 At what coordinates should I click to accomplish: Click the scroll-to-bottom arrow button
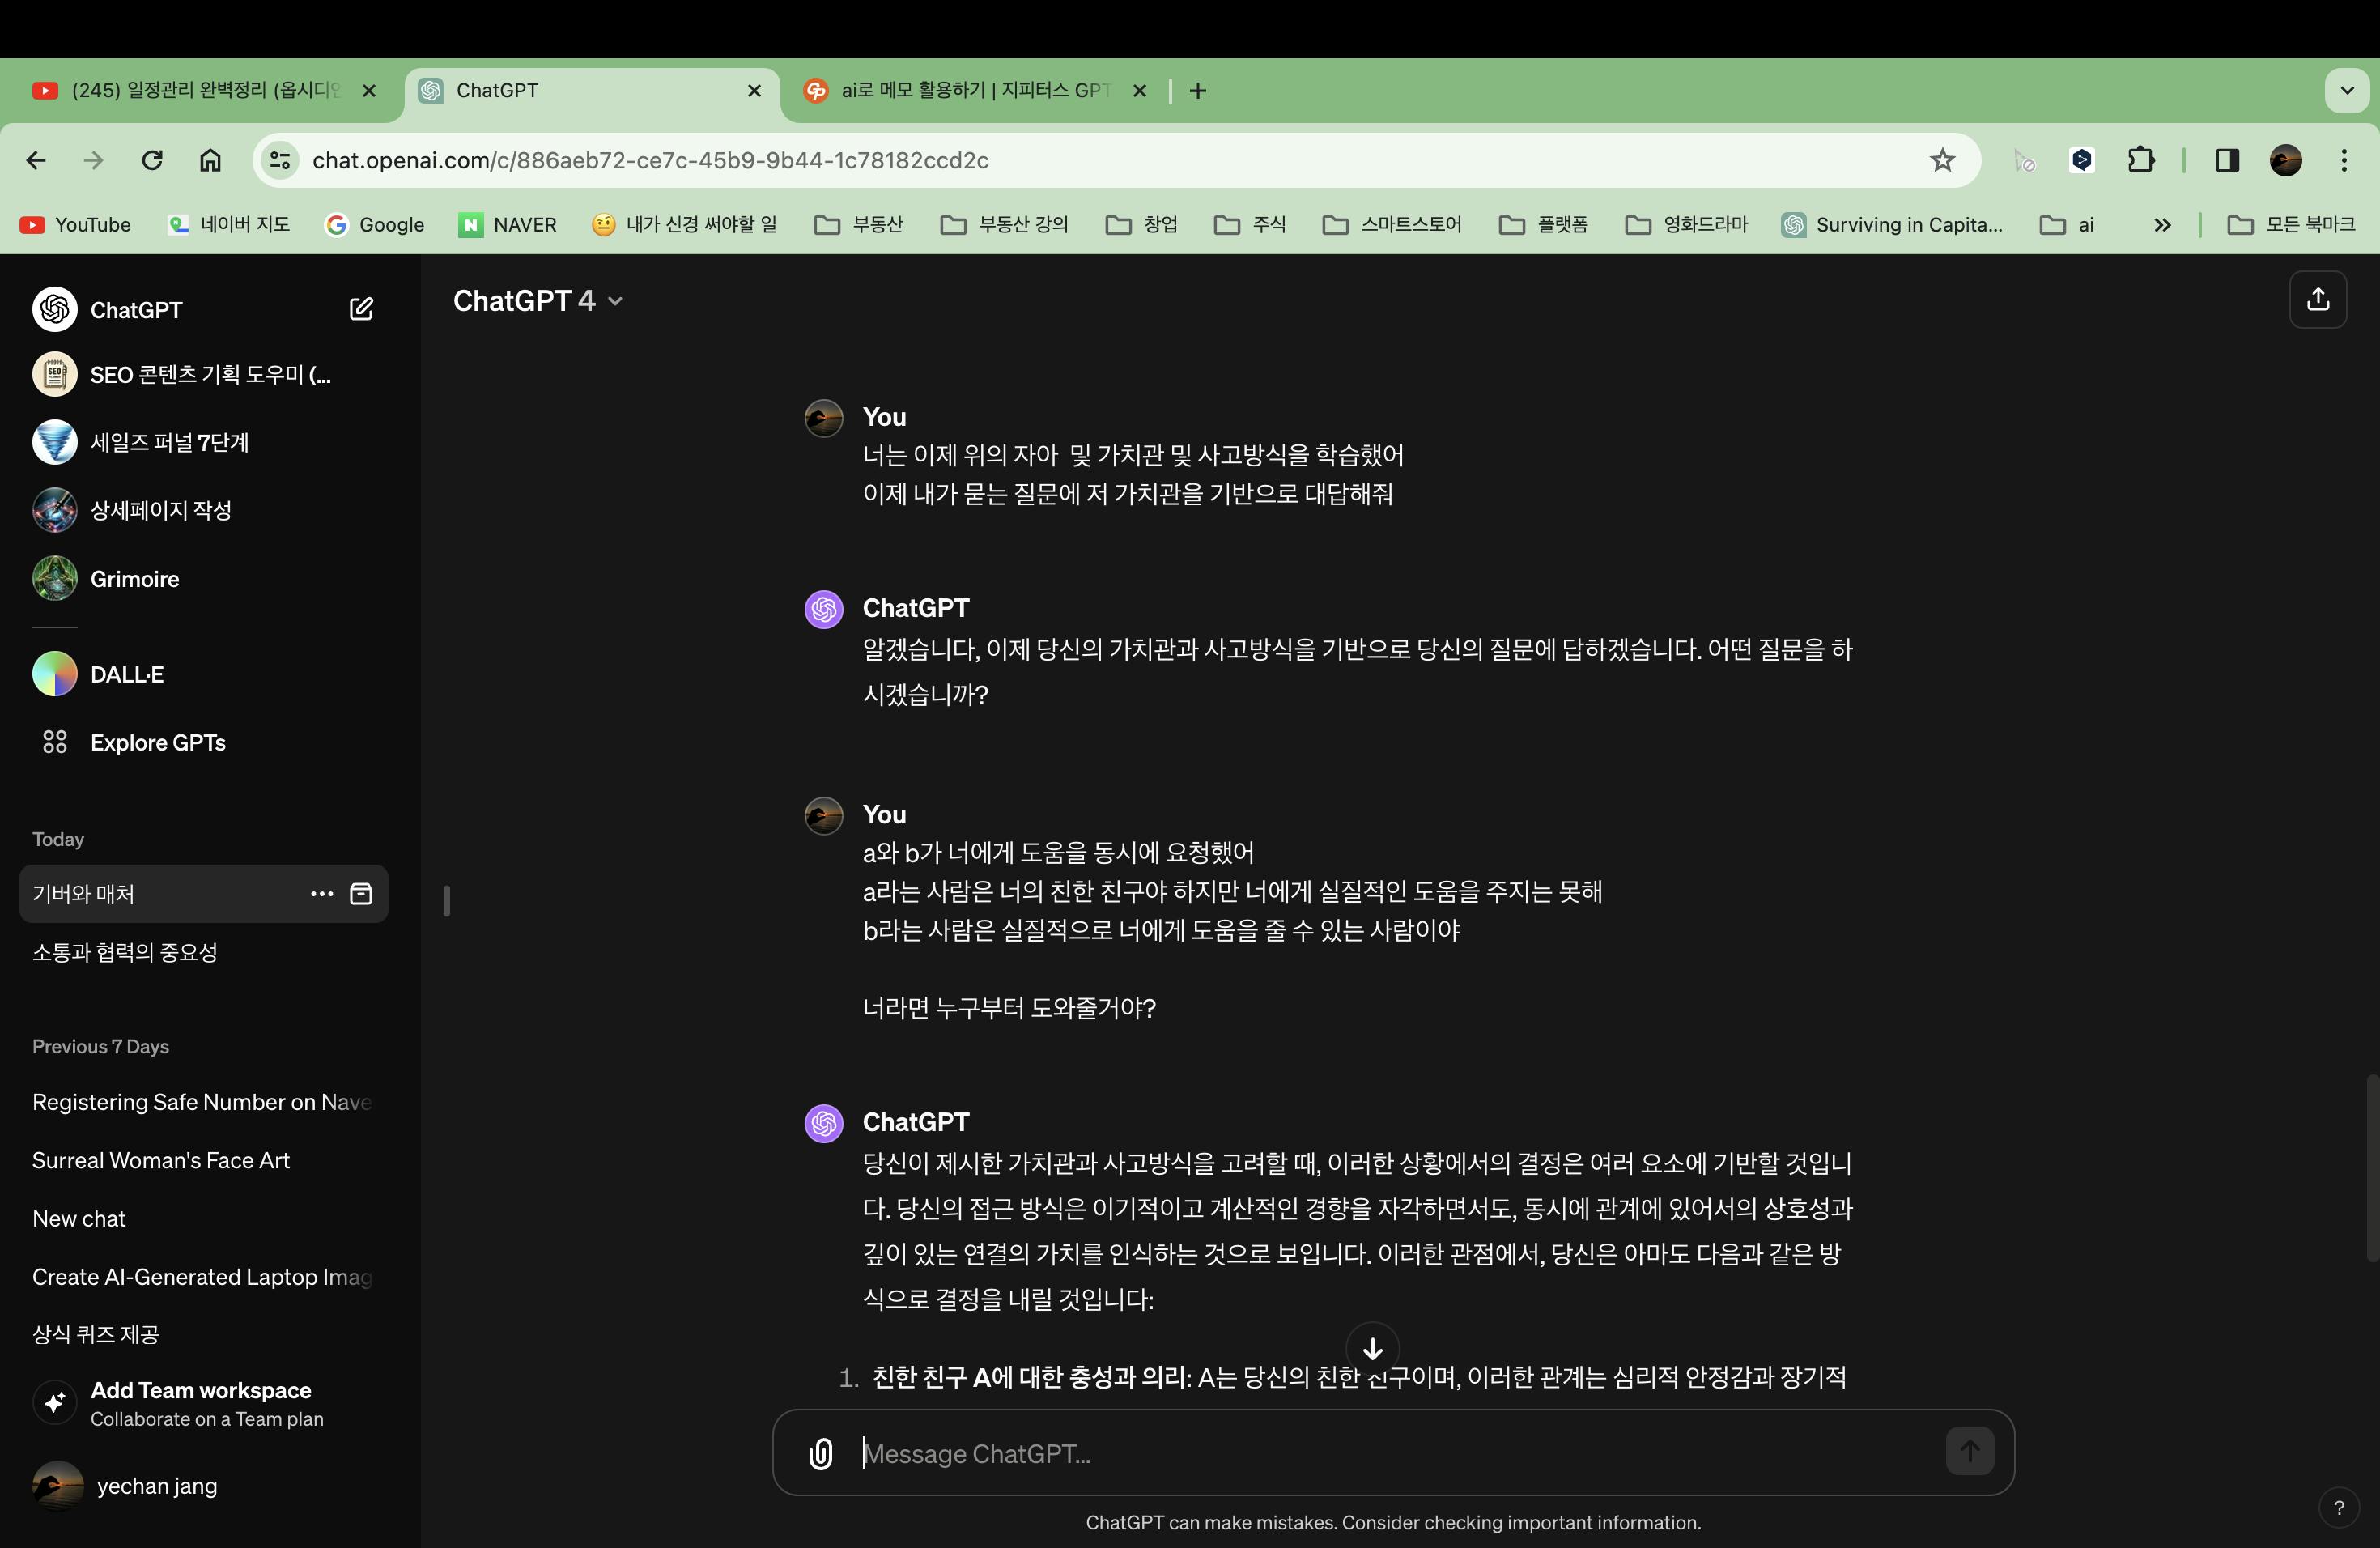pyautogui.click(x=1372, y=1348)
